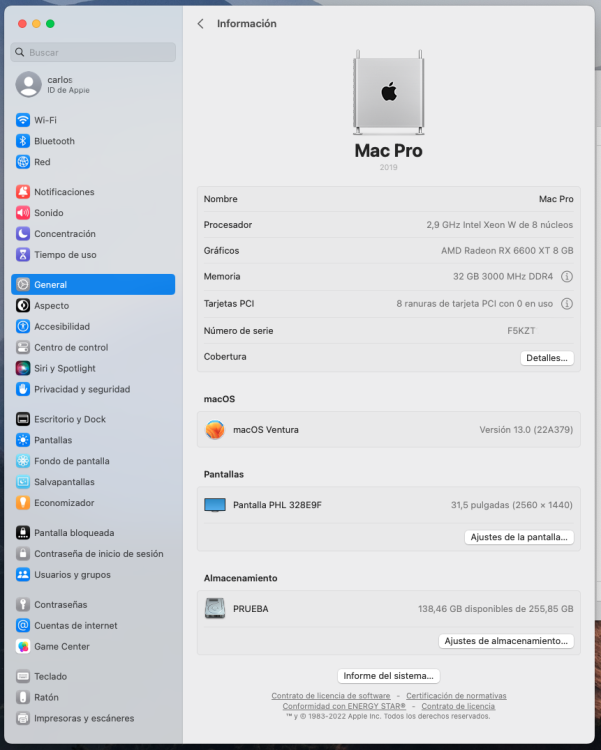Open the Ratón mouse icon
This screenshot has height=750, width=601.
[x=22, y=697]
